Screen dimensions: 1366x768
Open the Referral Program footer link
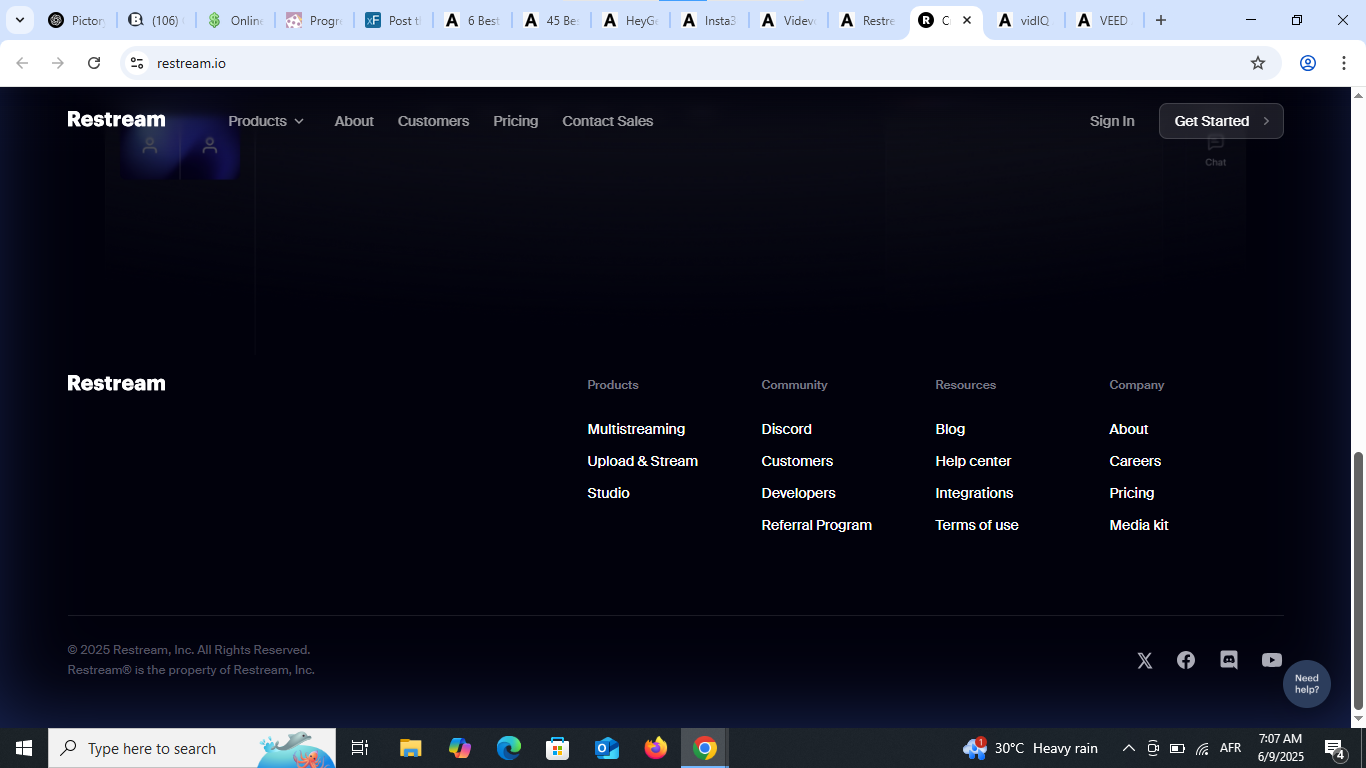[816, 525]
